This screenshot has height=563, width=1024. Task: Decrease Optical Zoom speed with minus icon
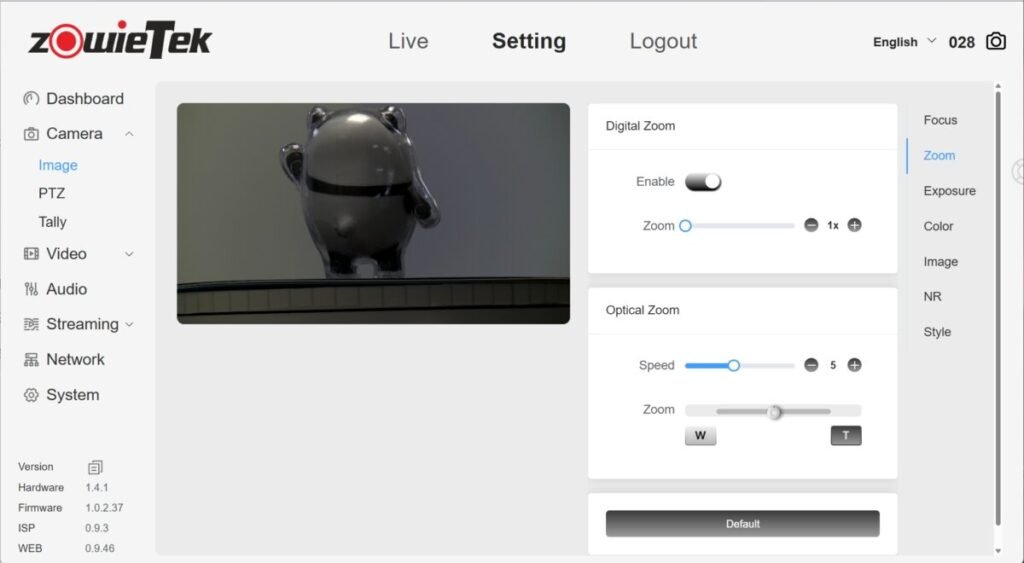pos(811,365)
